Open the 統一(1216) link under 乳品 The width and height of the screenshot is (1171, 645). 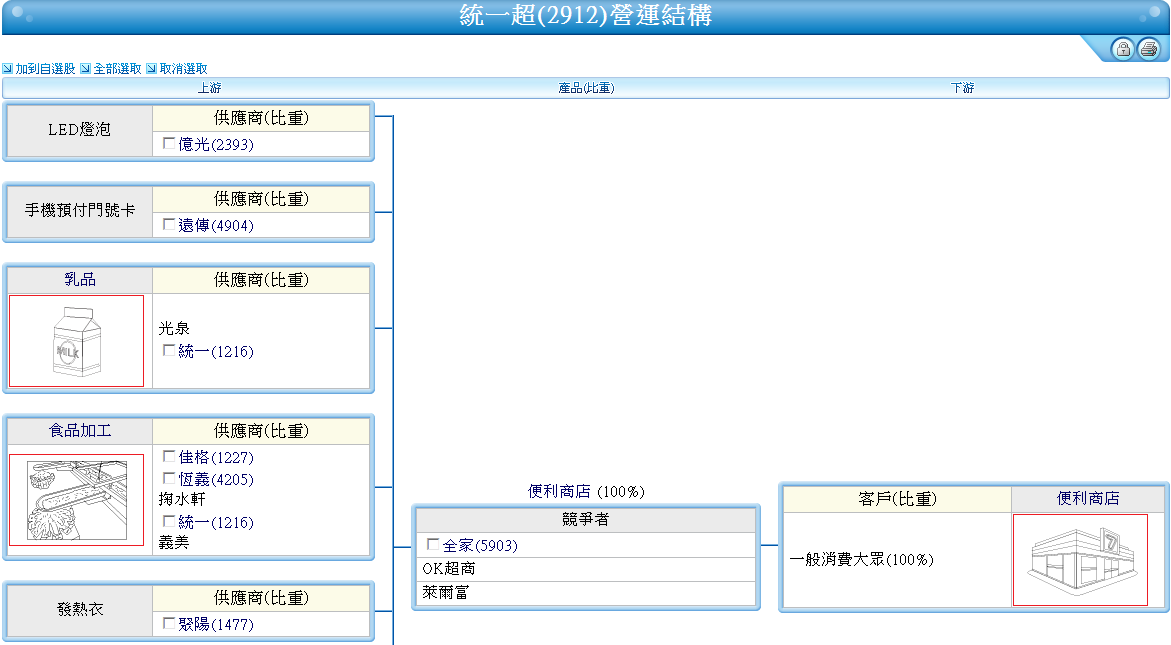tap(216, 352)
